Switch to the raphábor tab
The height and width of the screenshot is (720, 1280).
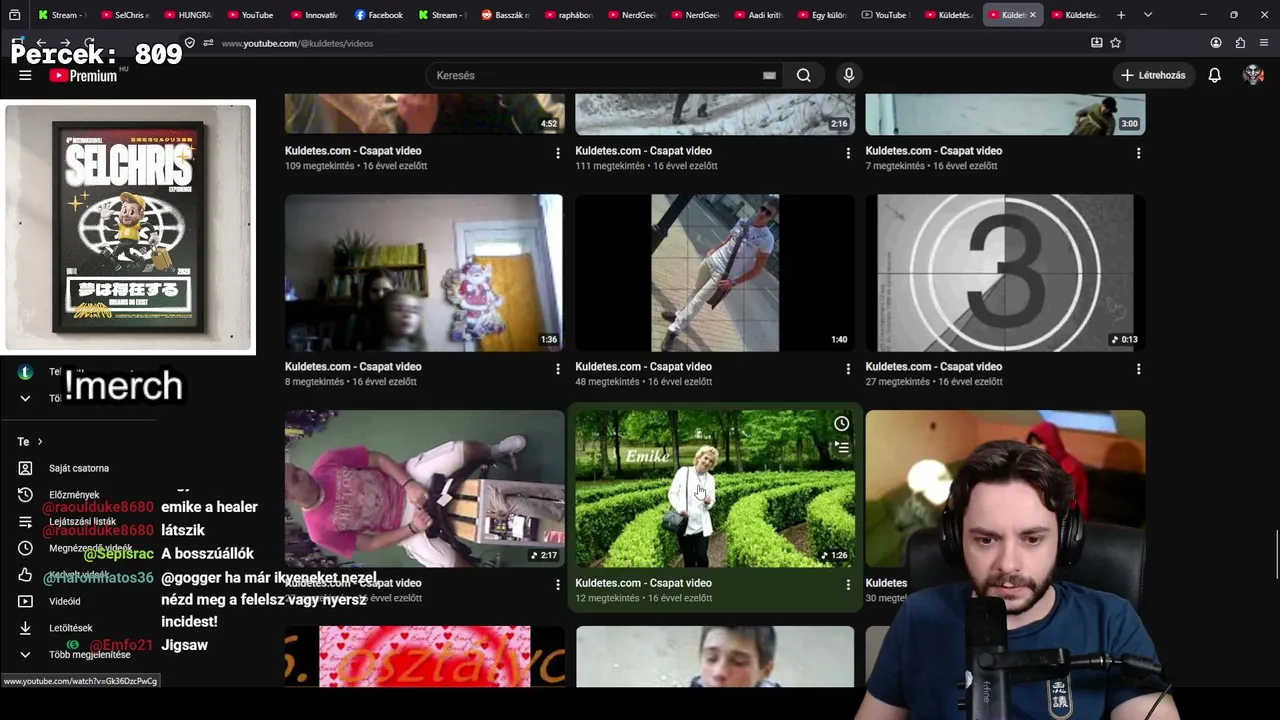point(569,15)
